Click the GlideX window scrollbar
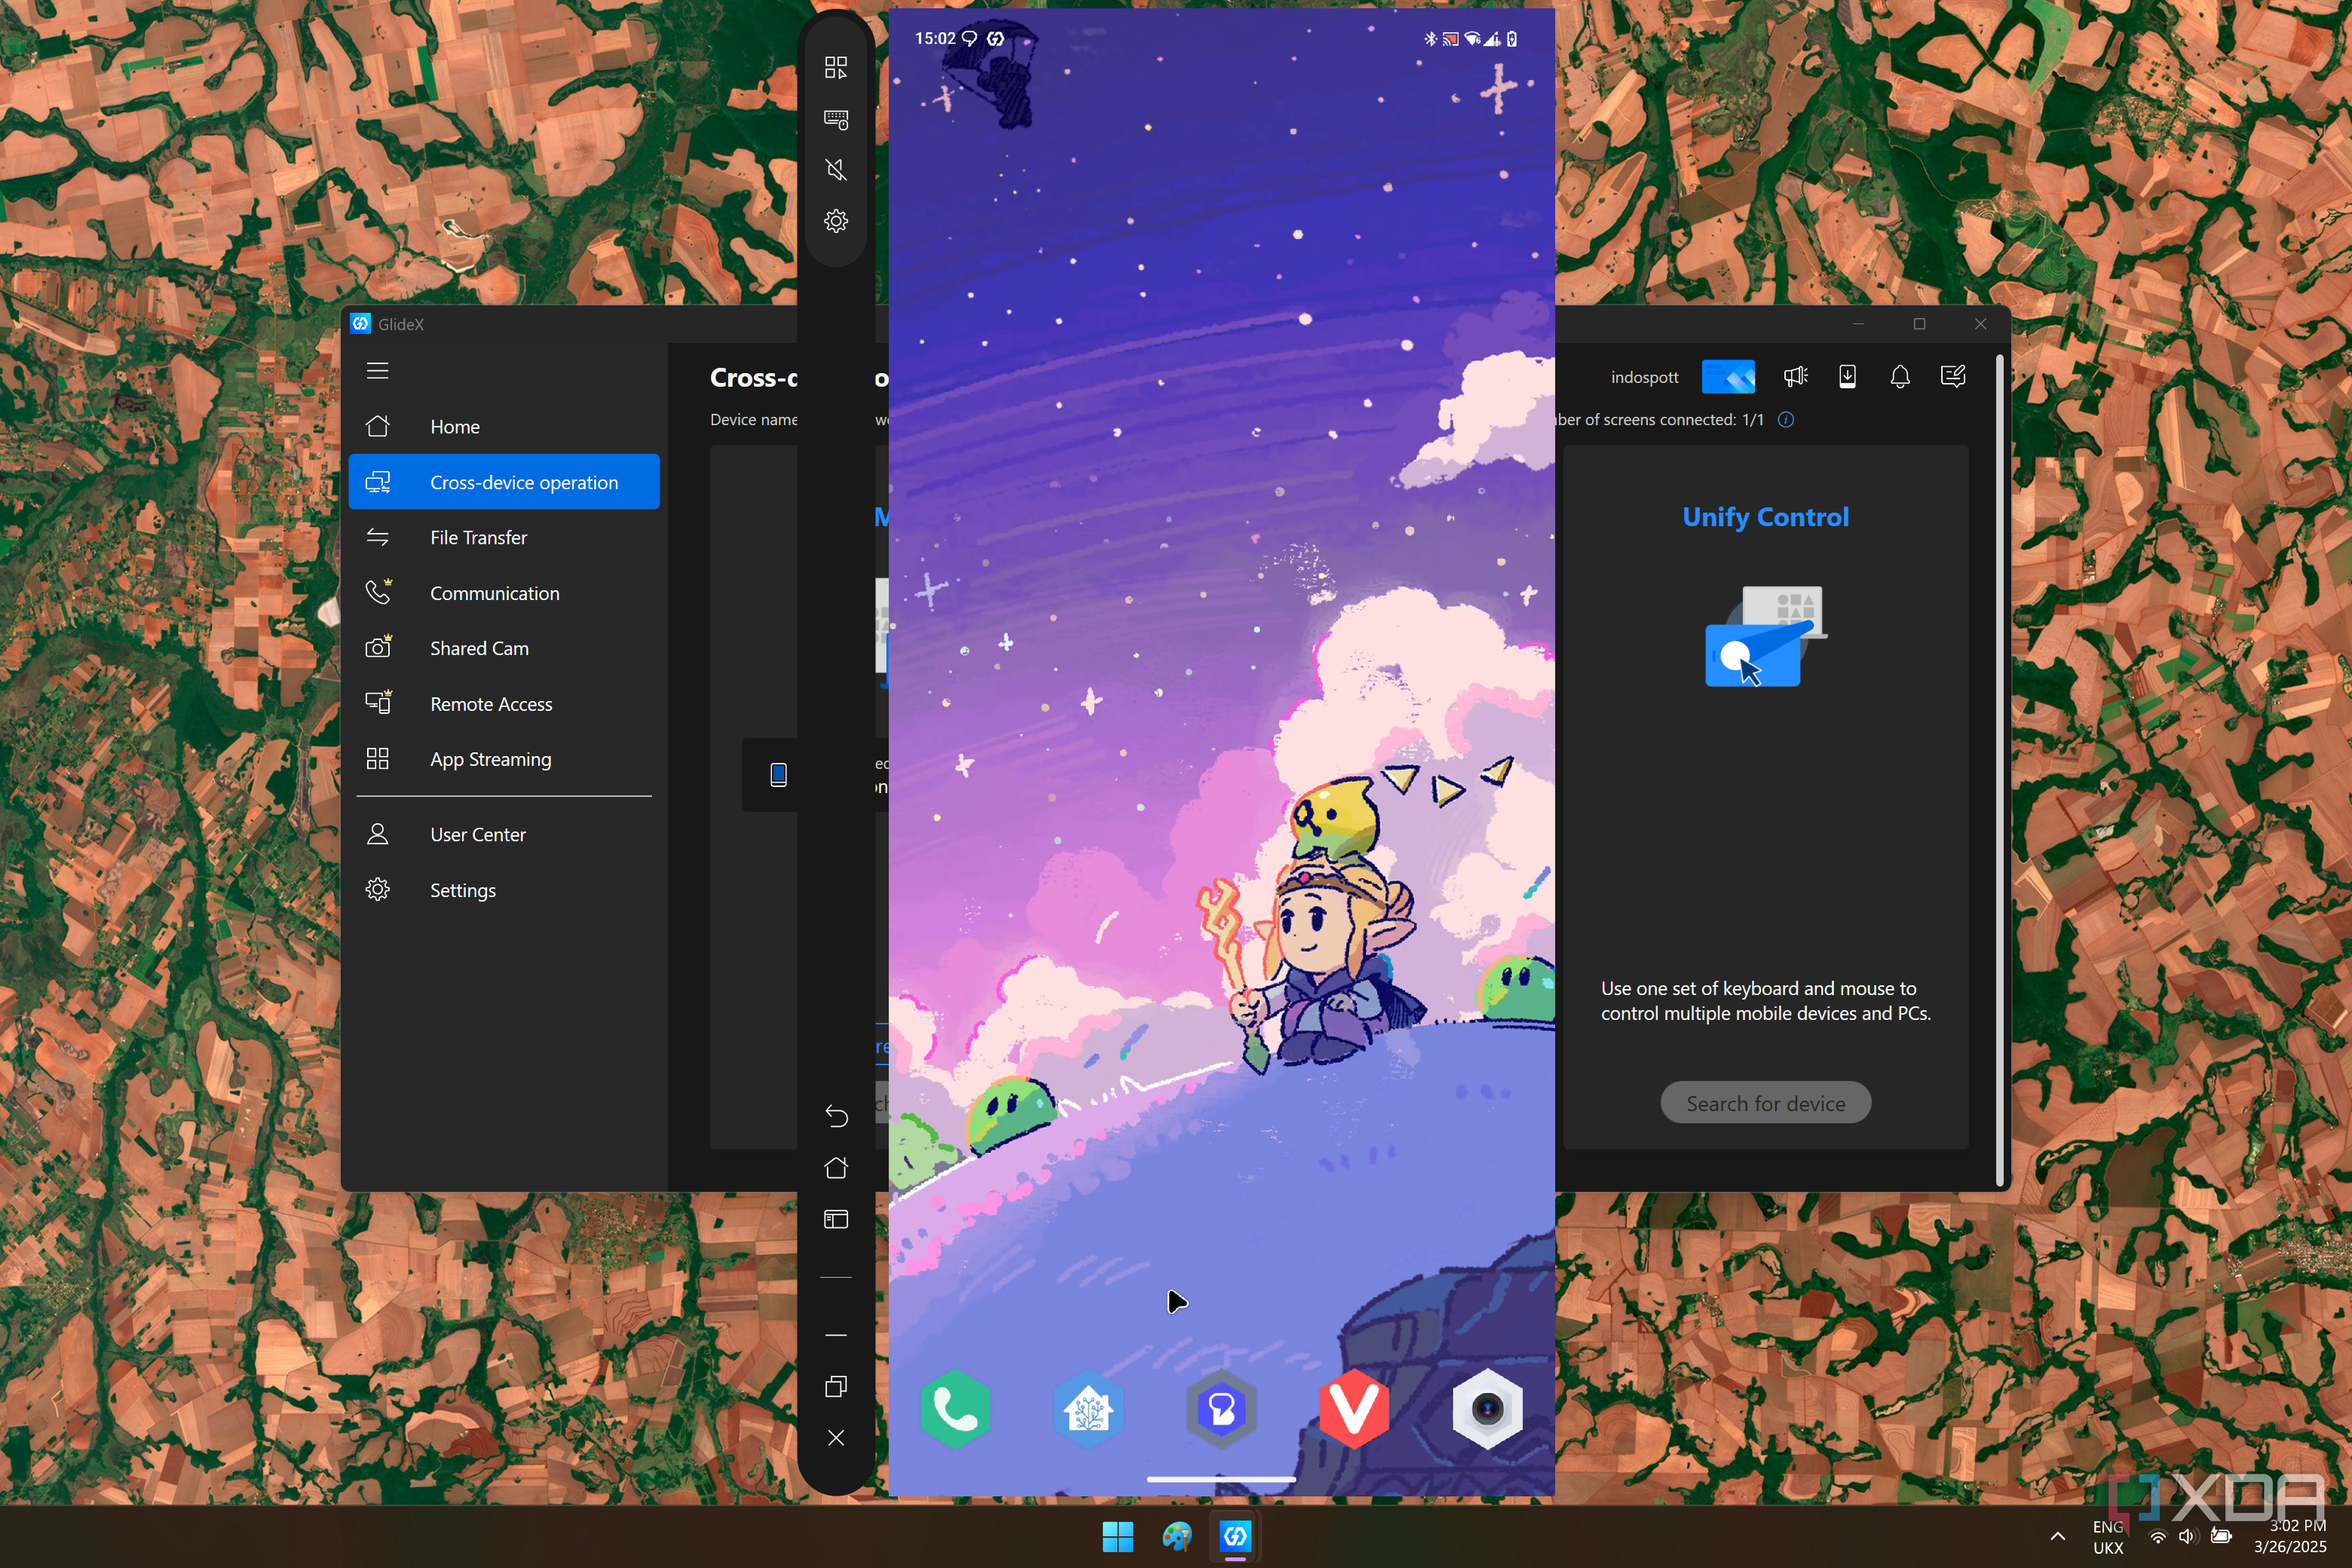The height and width of the screenshot is (1568, 2352). [x=2000, y=770]
